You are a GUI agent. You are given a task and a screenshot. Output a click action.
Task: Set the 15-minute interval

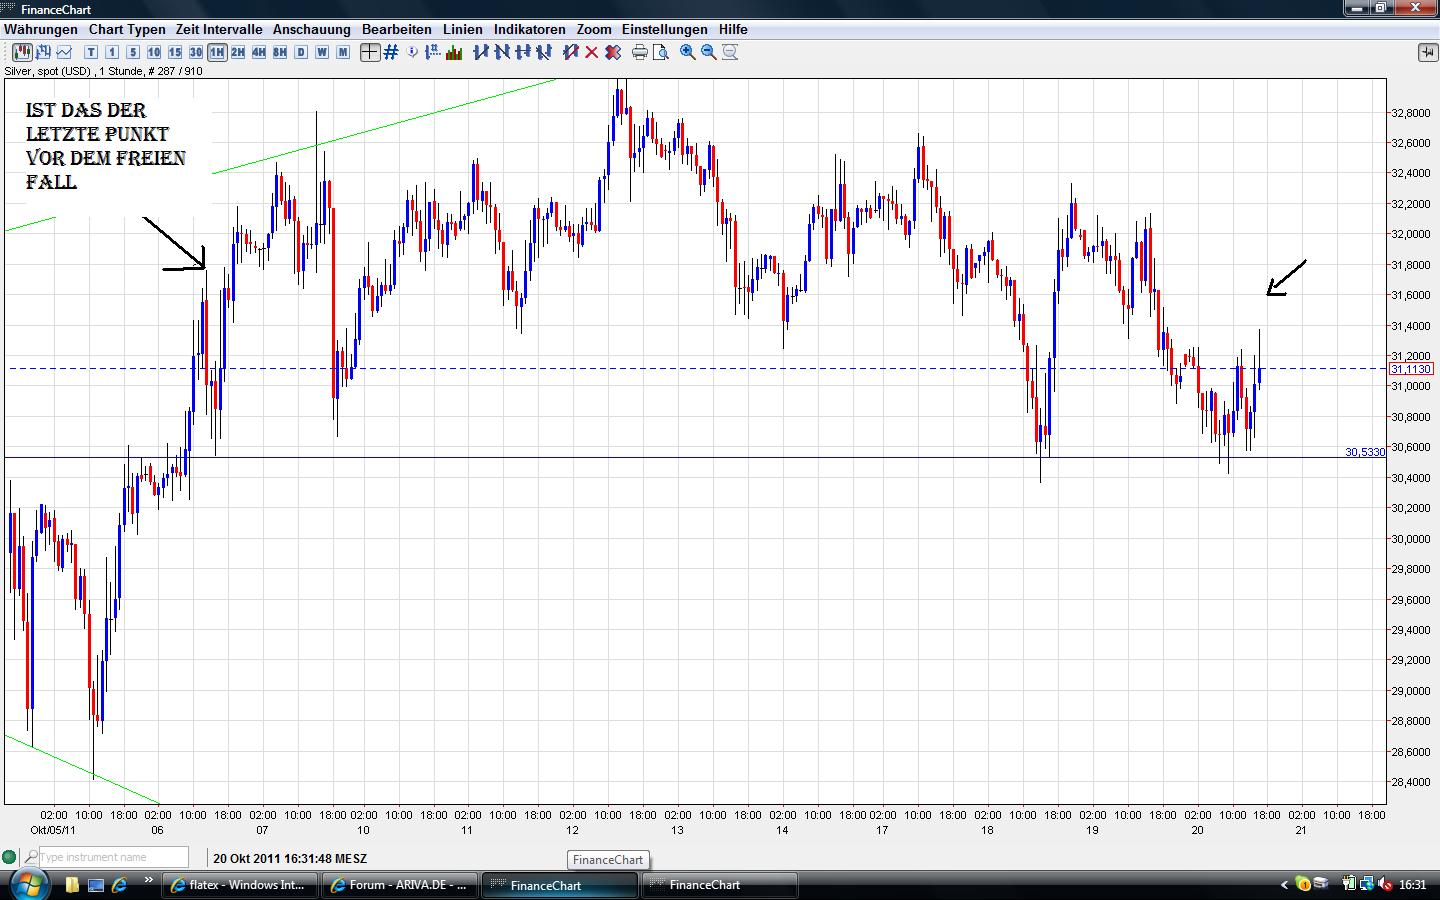(175, 52)
